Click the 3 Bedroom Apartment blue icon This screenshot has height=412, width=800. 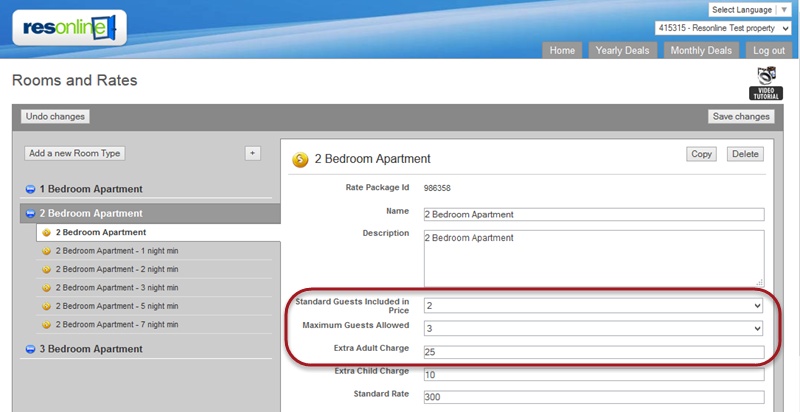click(x=30, y=349)
